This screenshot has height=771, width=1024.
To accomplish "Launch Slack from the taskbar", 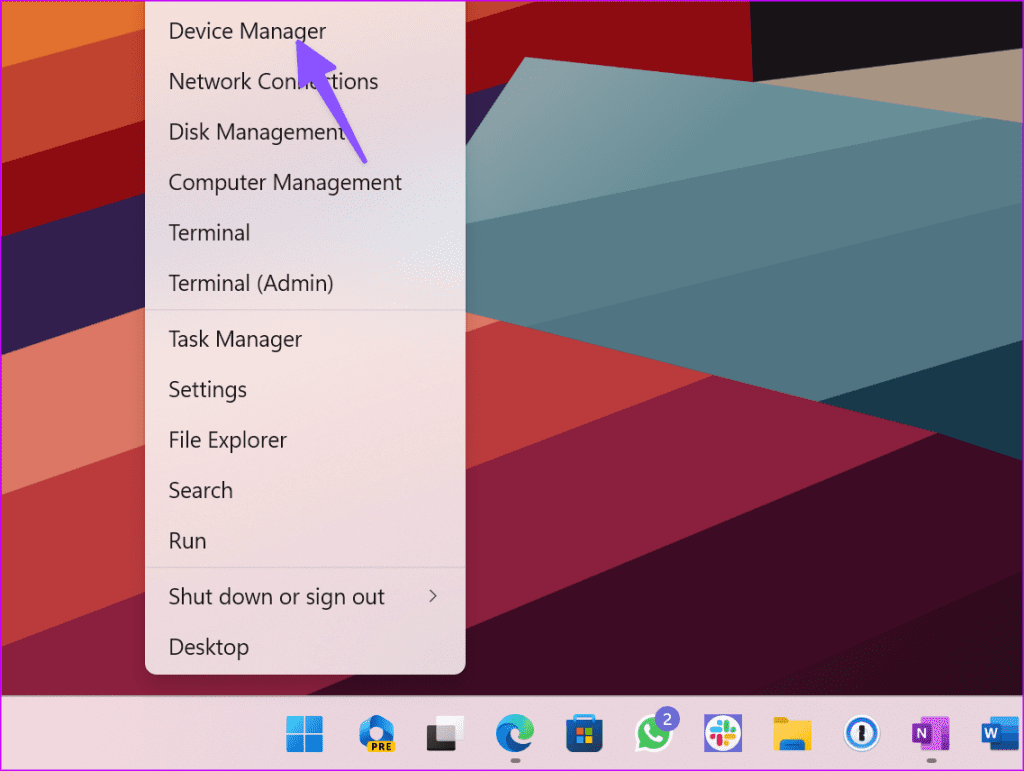I will (723, 733).
